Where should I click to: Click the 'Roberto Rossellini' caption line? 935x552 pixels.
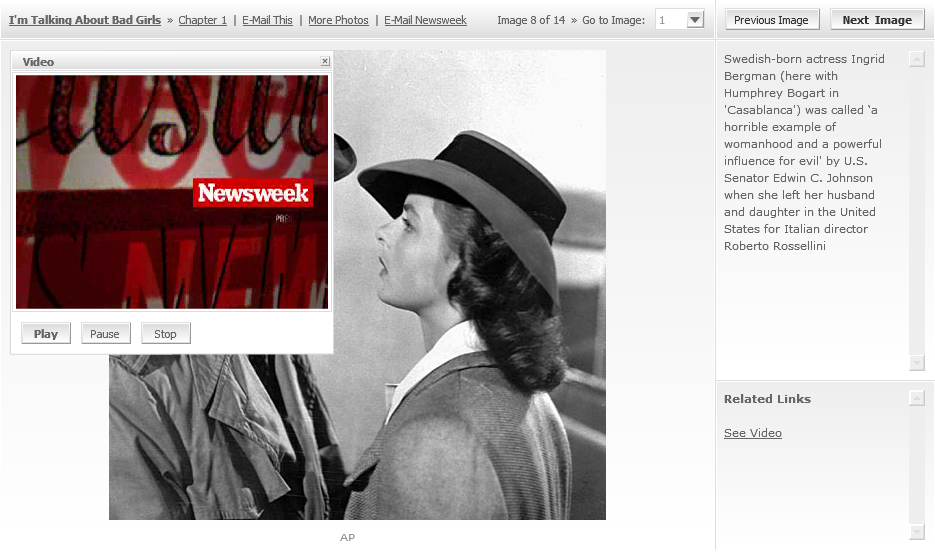tap(775, 246)
